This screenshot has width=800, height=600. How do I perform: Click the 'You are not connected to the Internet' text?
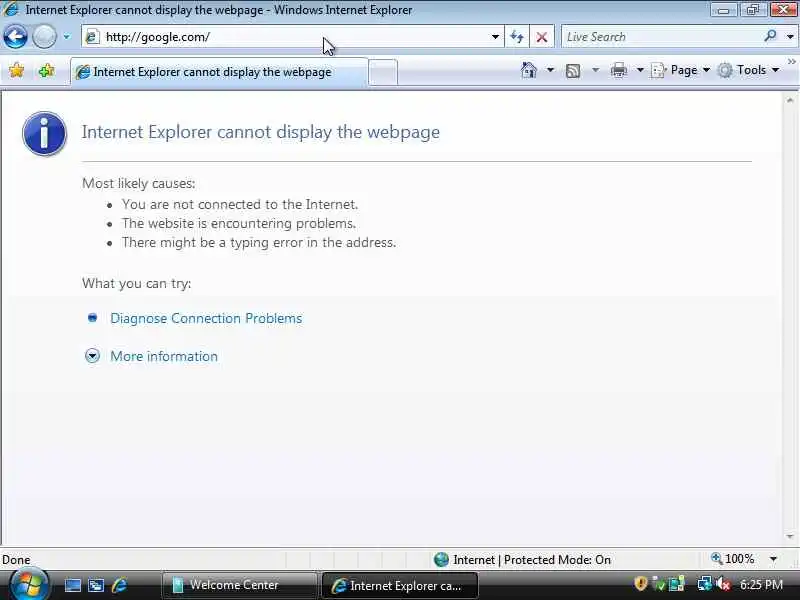pos(240,205)
